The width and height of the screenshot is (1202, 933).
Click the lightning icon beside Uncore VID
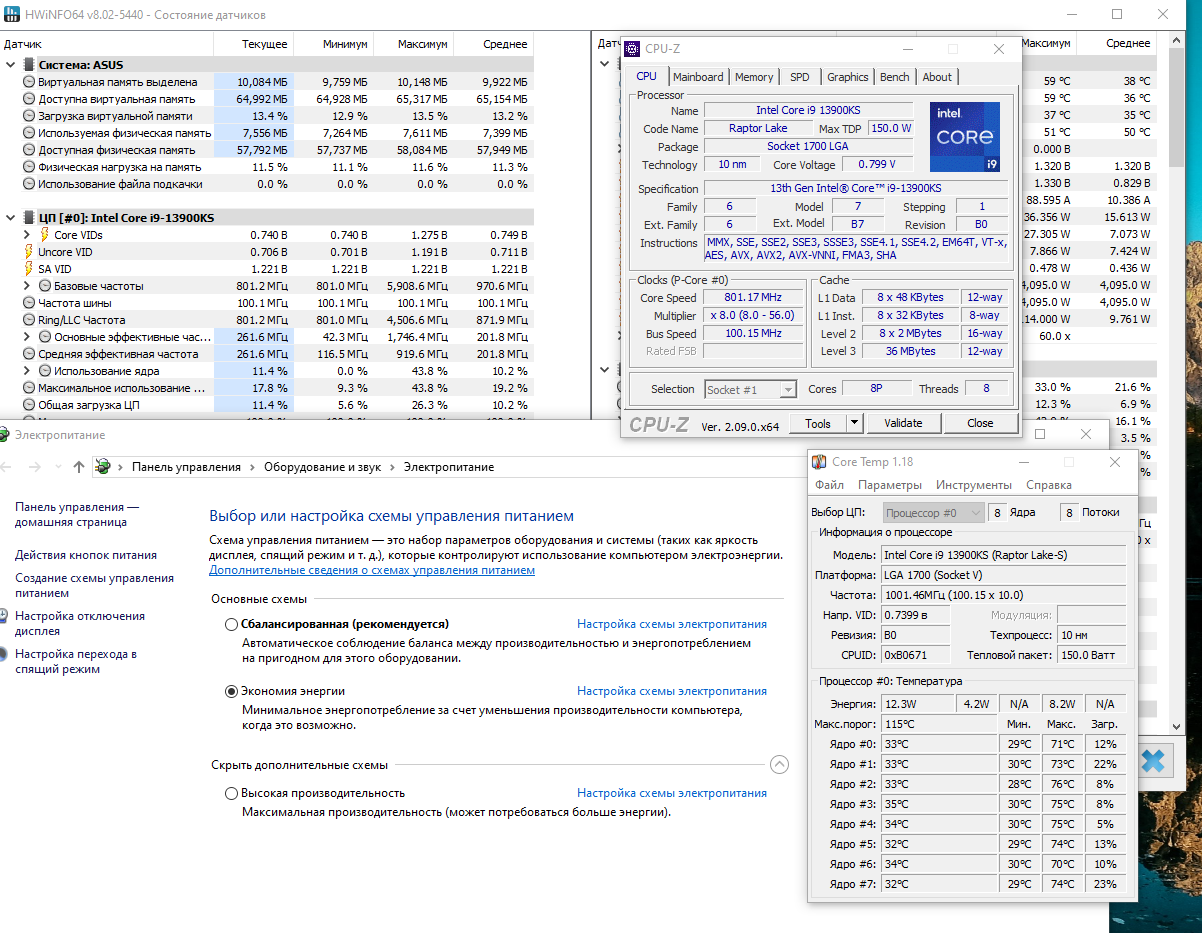(28, 252)
